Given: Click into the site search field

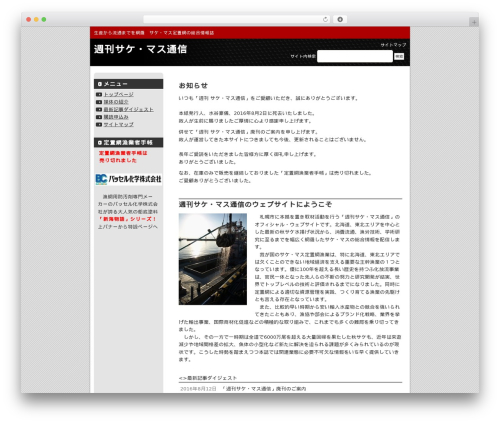Looking at the screenshot, I should (355, 56).
